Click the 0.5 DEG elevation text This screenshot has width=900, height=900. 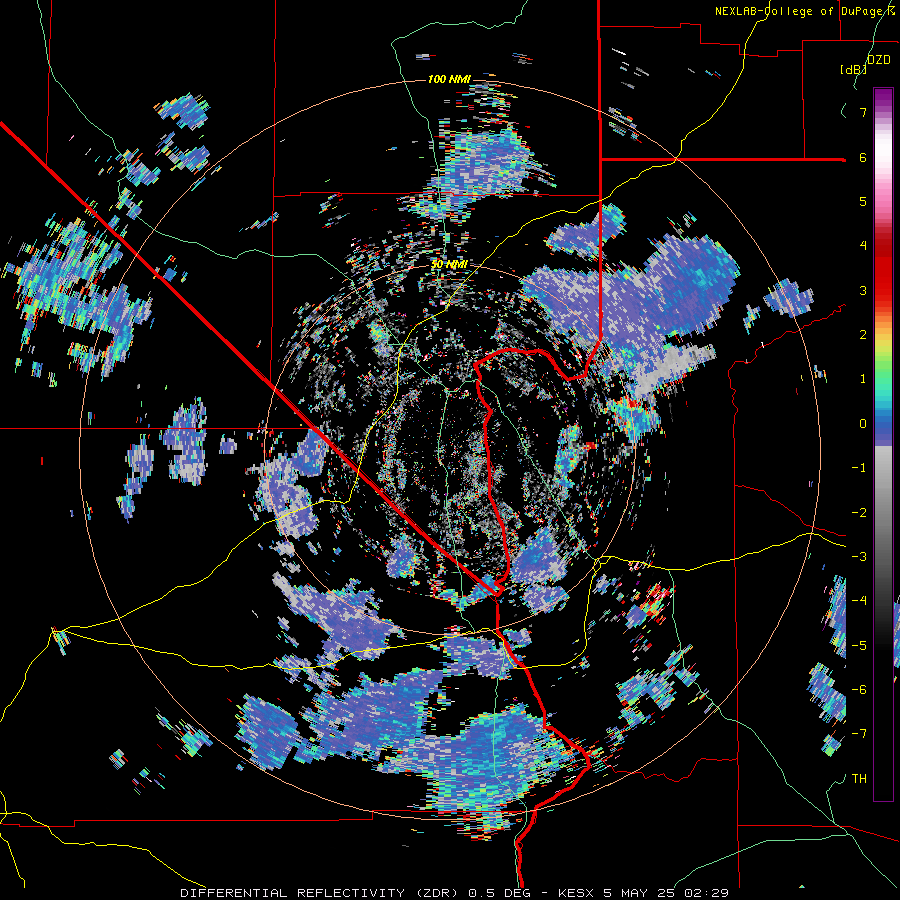[x=501, y=893]
